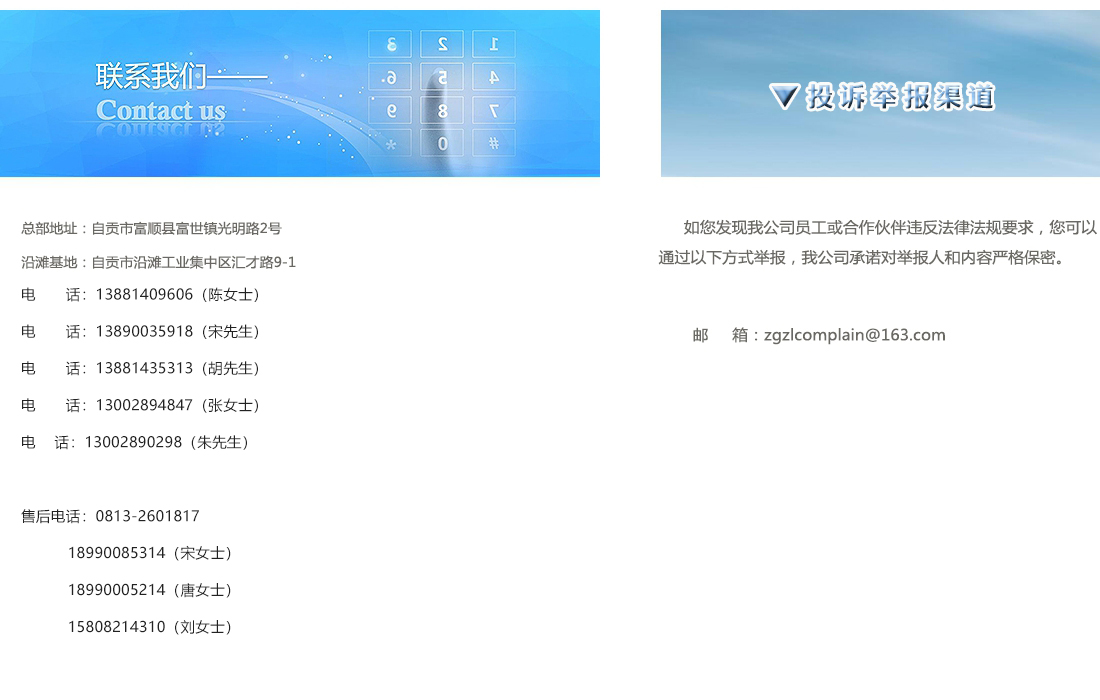Screen dimensions: 1100x700
Task: Click phone number 13881409606 for 陈女士
Action: tap(144, 295)
